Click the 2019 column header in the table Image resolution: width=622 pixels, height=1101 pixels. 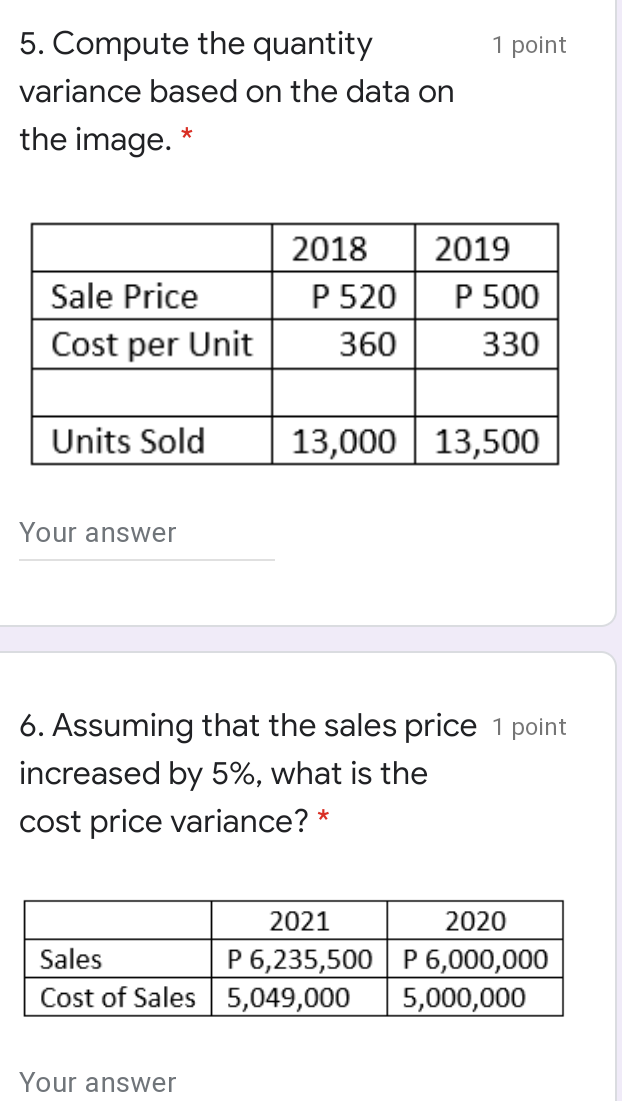484,248
